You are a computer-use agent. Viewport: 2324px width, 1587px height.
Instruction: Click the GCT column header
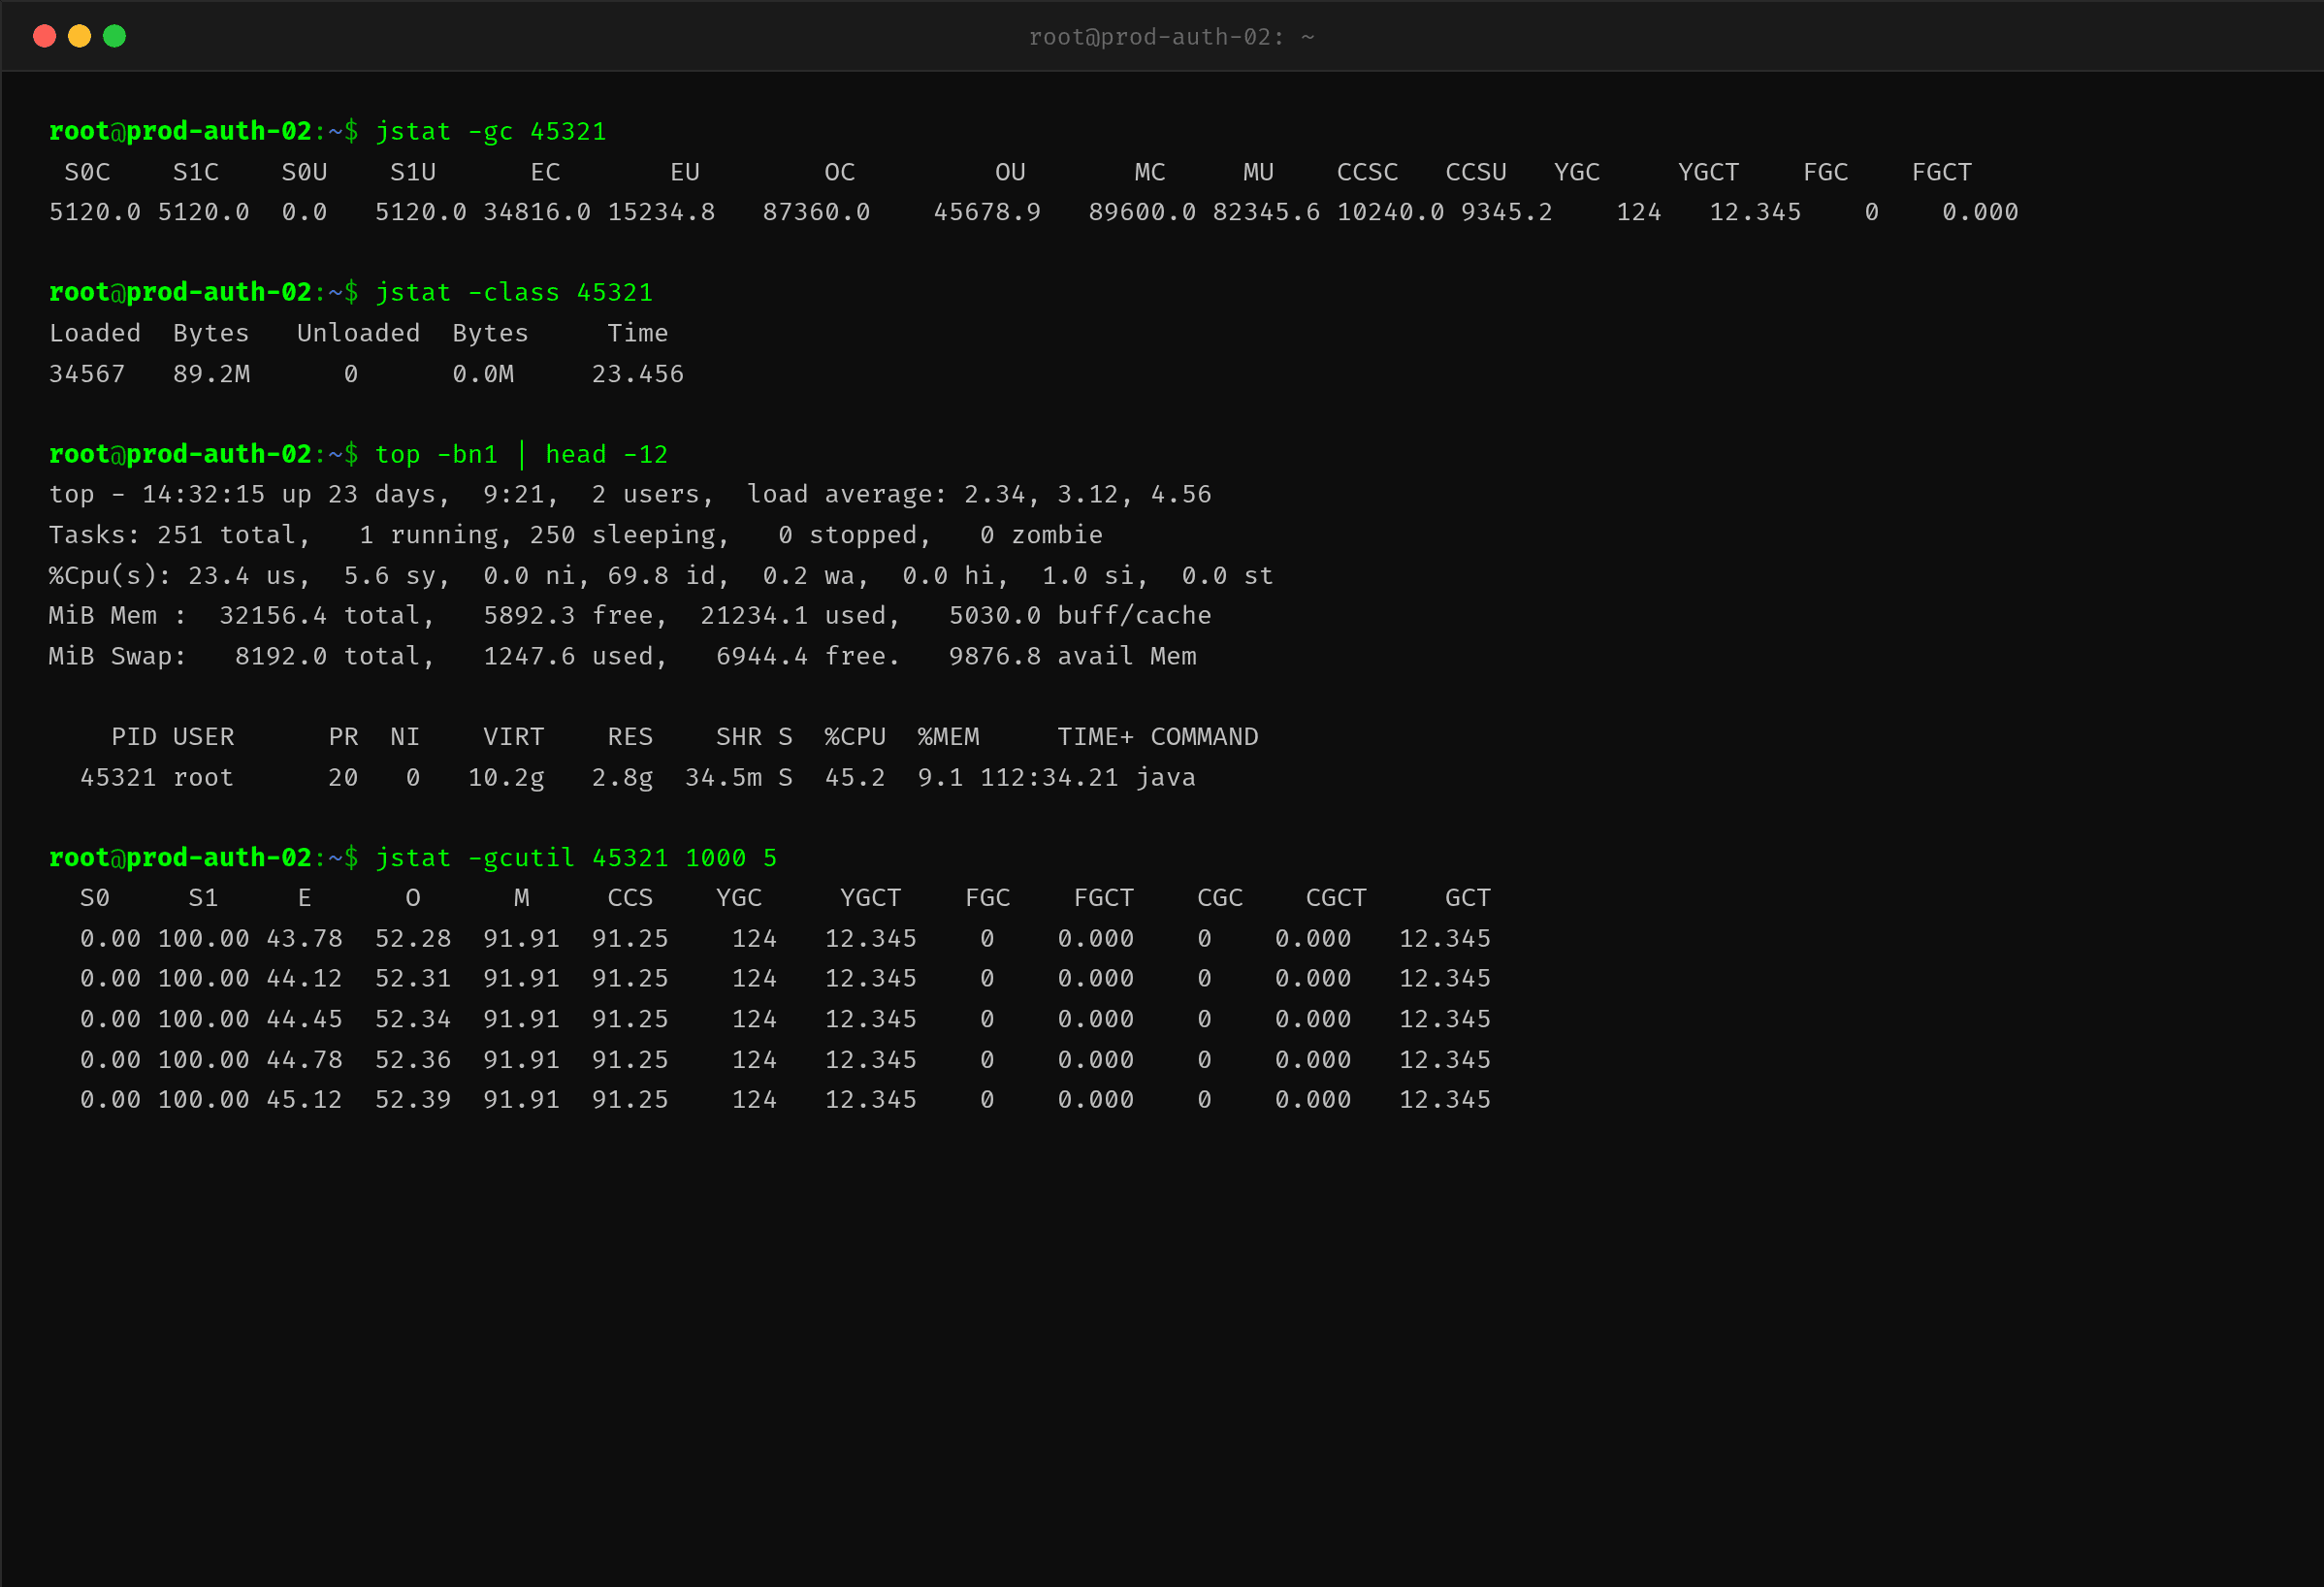pos(1468,898)
